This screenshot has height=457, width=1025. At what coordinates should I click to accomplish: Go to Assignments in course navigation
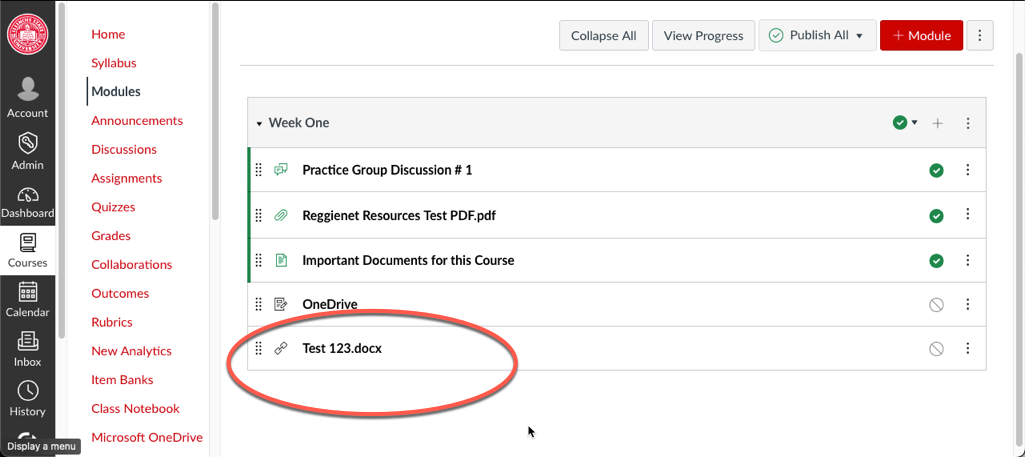[127, 178]
